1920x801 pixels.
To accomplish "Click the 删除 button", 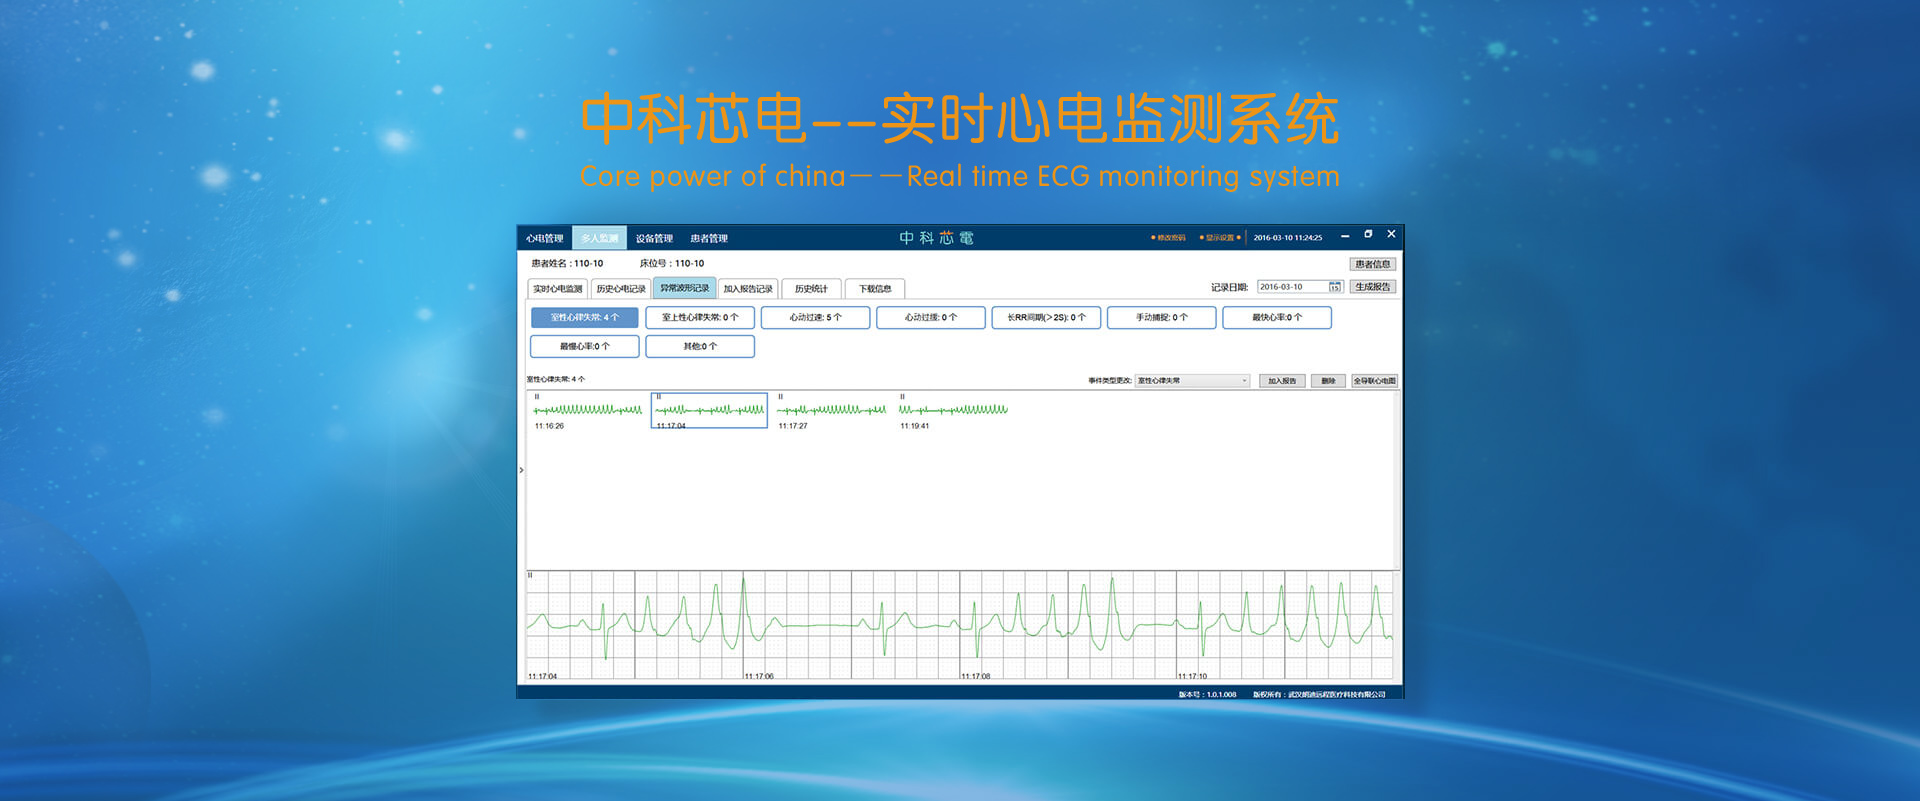I will click(1328, 381).
